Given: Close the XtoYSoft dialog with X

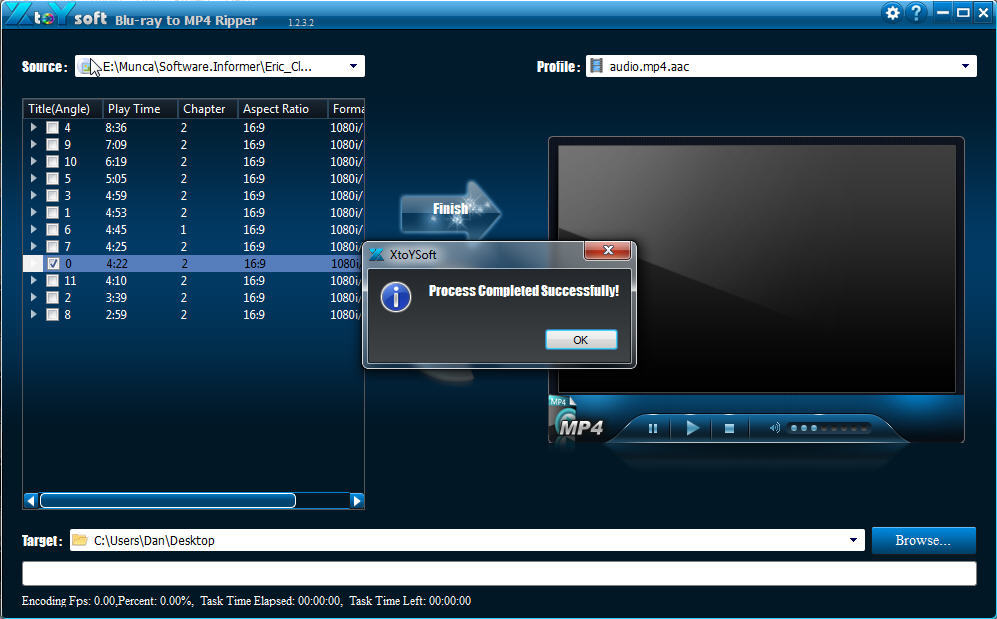Looking at the screenshot, I should [607, 250].
